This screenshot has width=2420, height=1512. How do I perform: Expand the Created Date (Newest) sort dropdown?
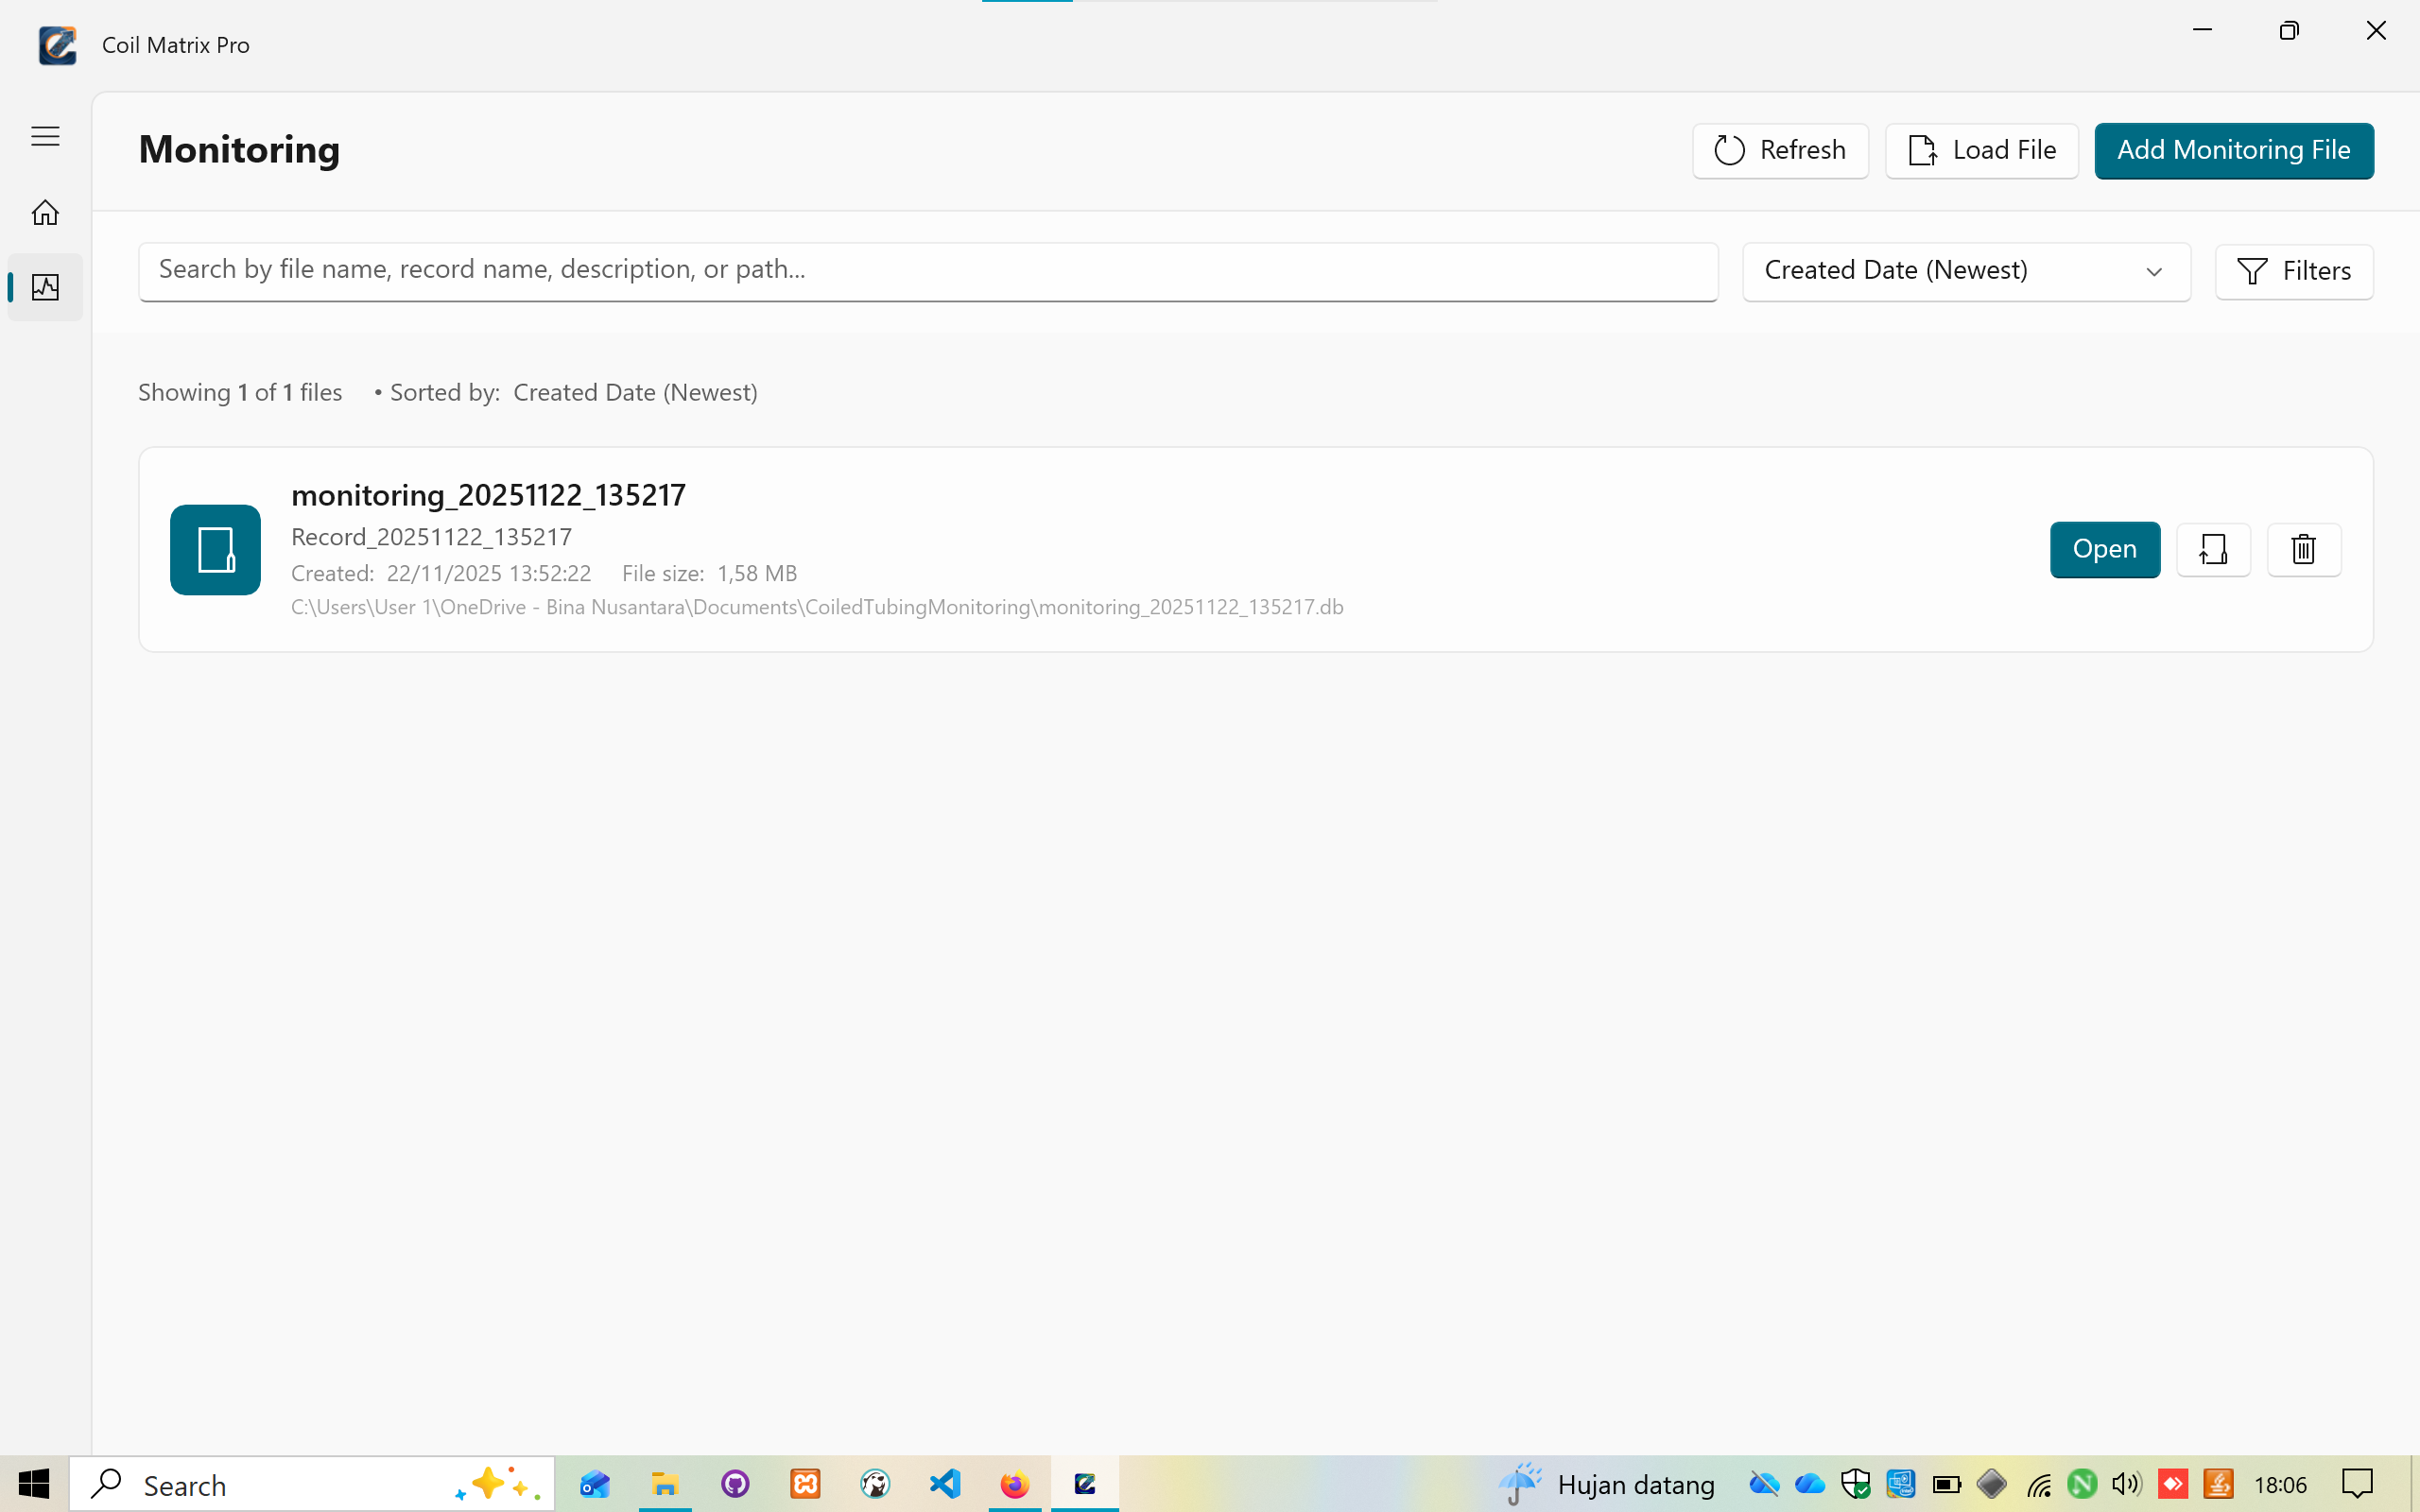[1965, 271]
